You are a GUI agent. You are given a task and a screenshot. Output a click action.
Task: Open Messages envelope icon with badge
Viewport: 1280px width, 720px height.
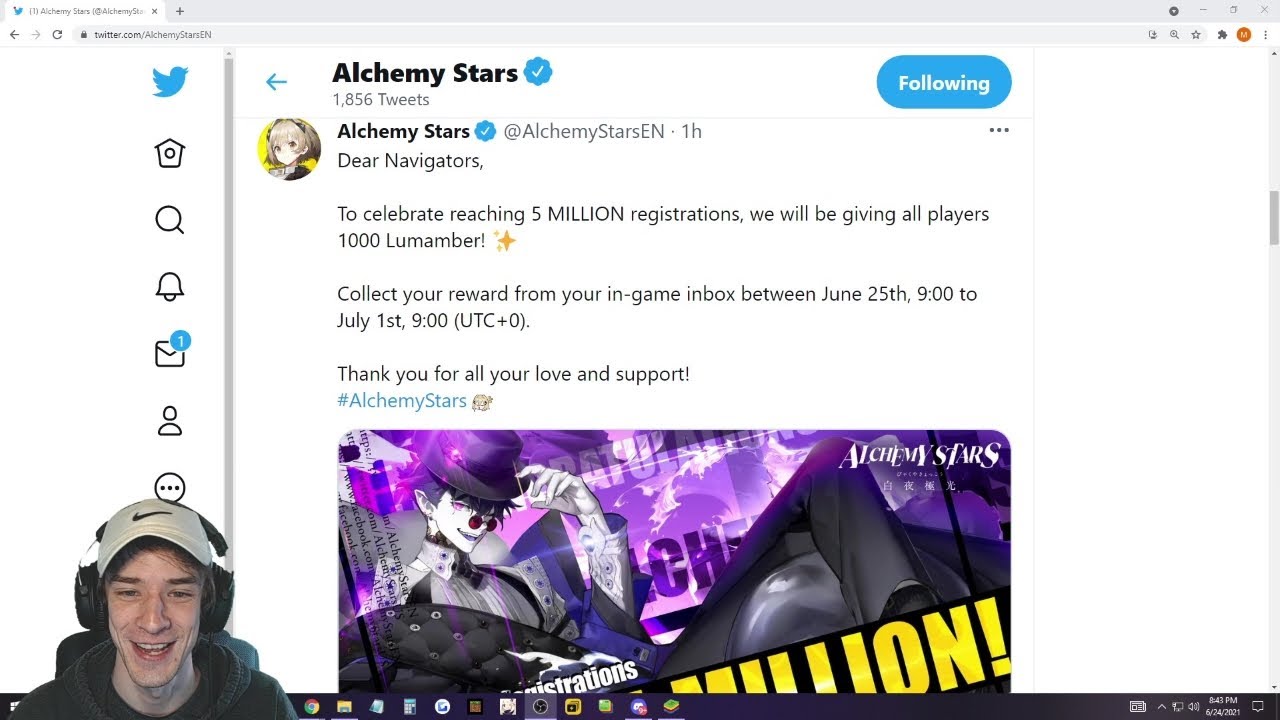click(x=171, y=351)
